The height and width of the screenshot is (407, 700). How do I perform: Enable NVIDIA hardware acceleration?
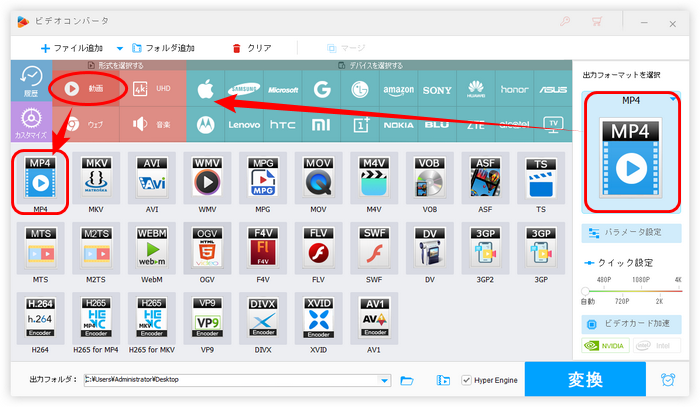(x=605, y=345)
